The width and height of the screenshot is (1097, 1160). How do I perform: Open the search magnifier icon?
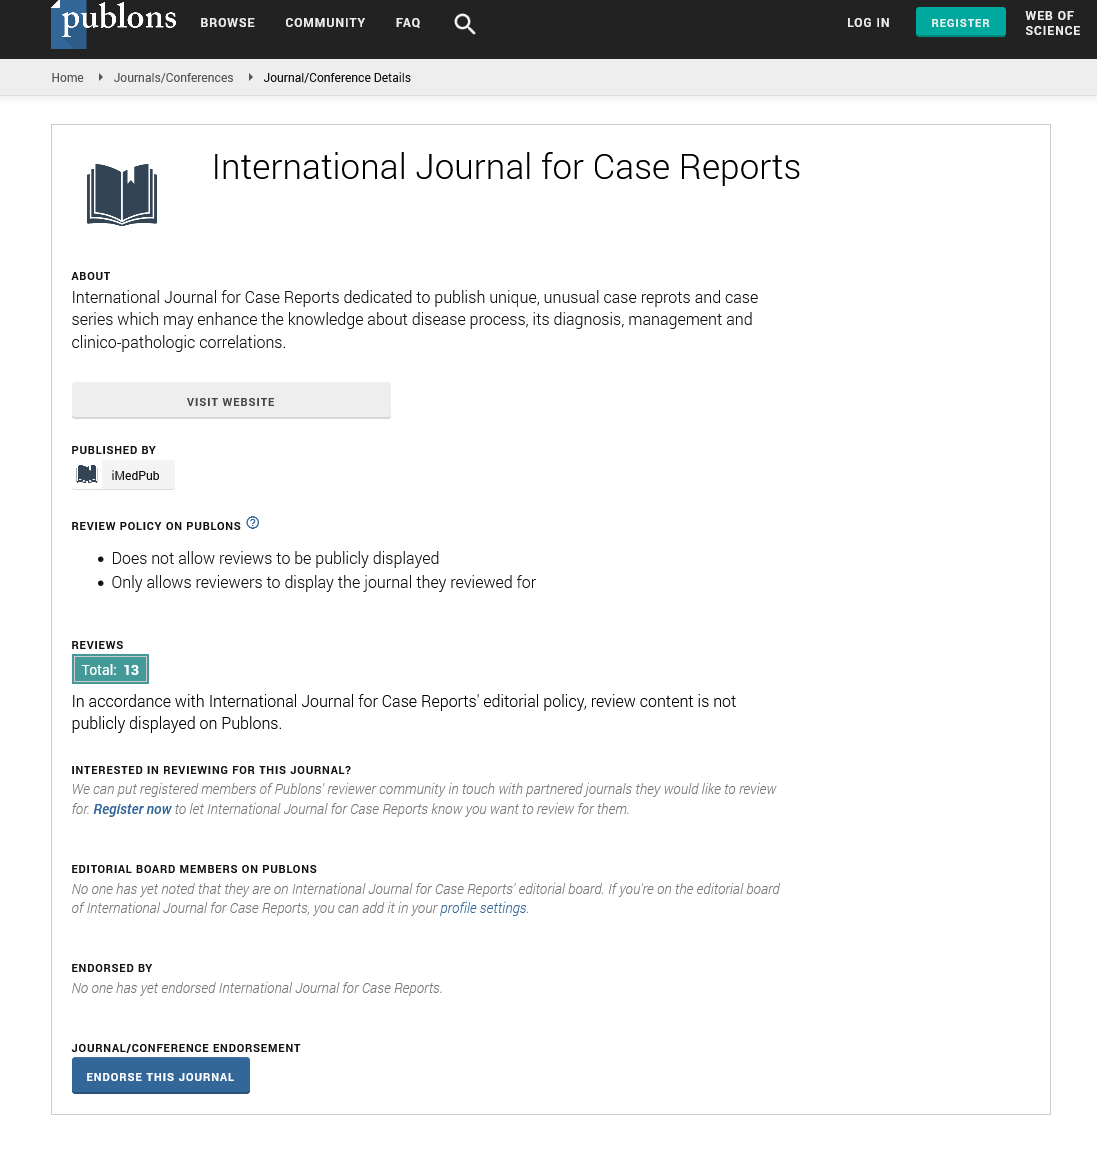tap(464, 23)
